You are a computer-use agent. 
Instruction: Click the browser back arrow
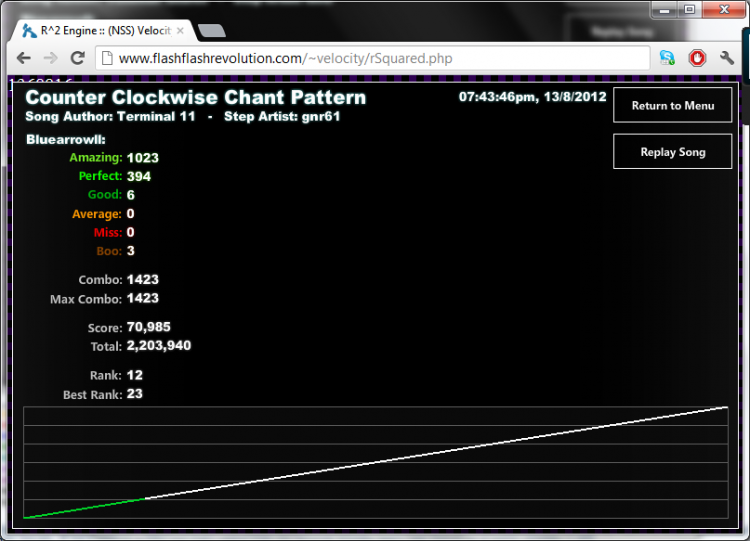click(23, 58)
